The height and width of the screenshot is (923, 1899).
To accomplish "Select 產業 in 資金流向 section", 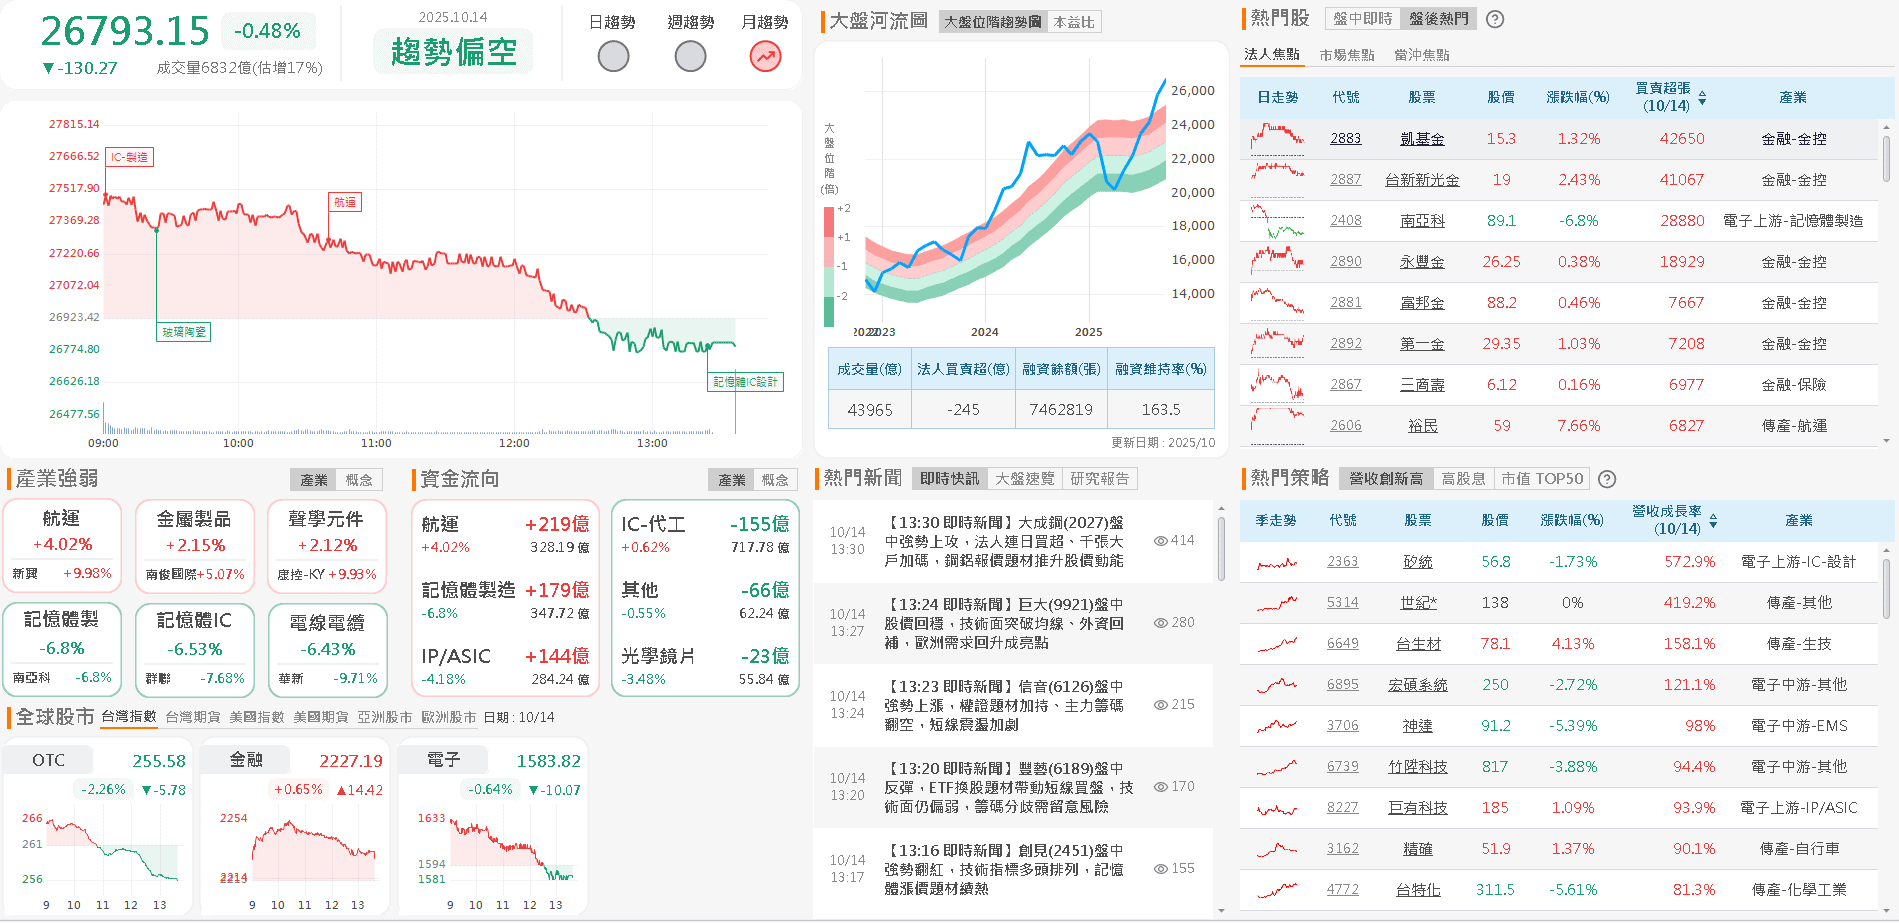I will click(732, 480).
